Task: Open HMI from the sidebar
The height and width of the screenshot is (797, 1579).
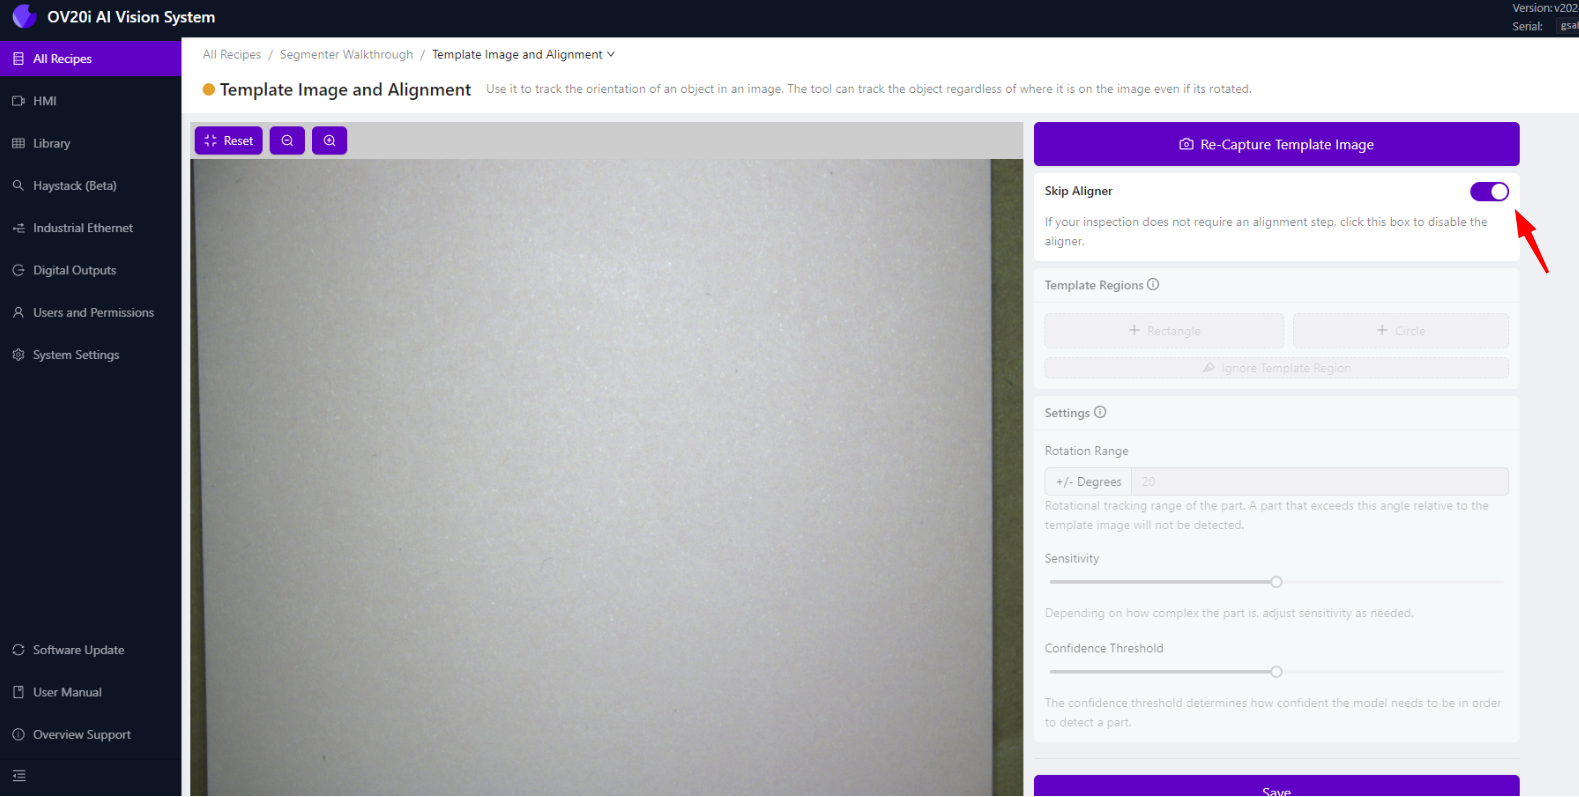Action: click(44, 101)
